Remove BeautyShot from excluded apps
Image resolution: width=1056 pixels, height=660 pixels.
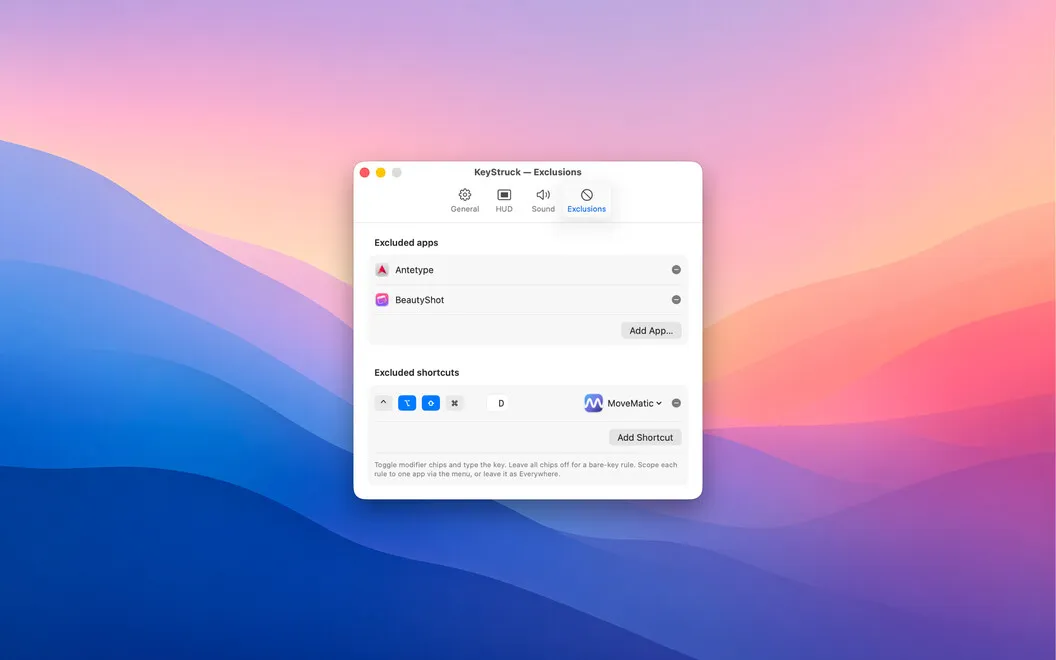(676, 300)
